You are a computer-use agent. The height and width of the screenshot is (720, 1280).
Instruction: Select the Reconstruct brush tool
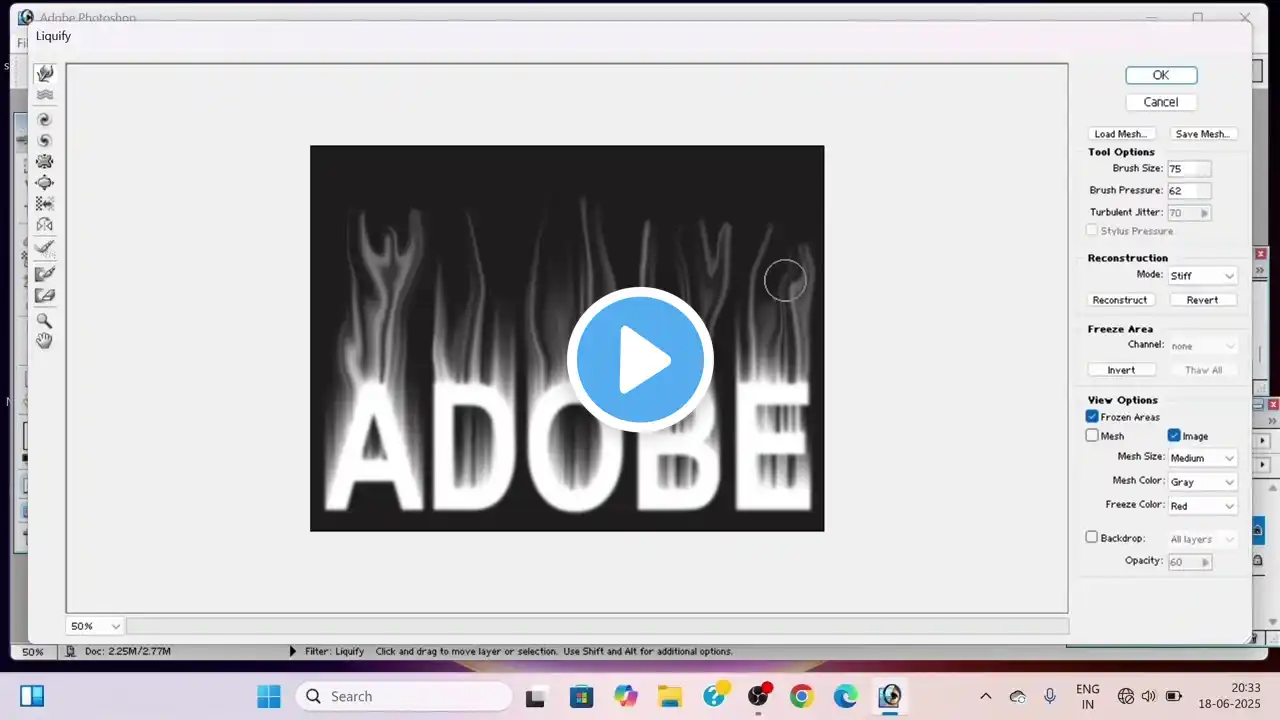pos(44,247)
